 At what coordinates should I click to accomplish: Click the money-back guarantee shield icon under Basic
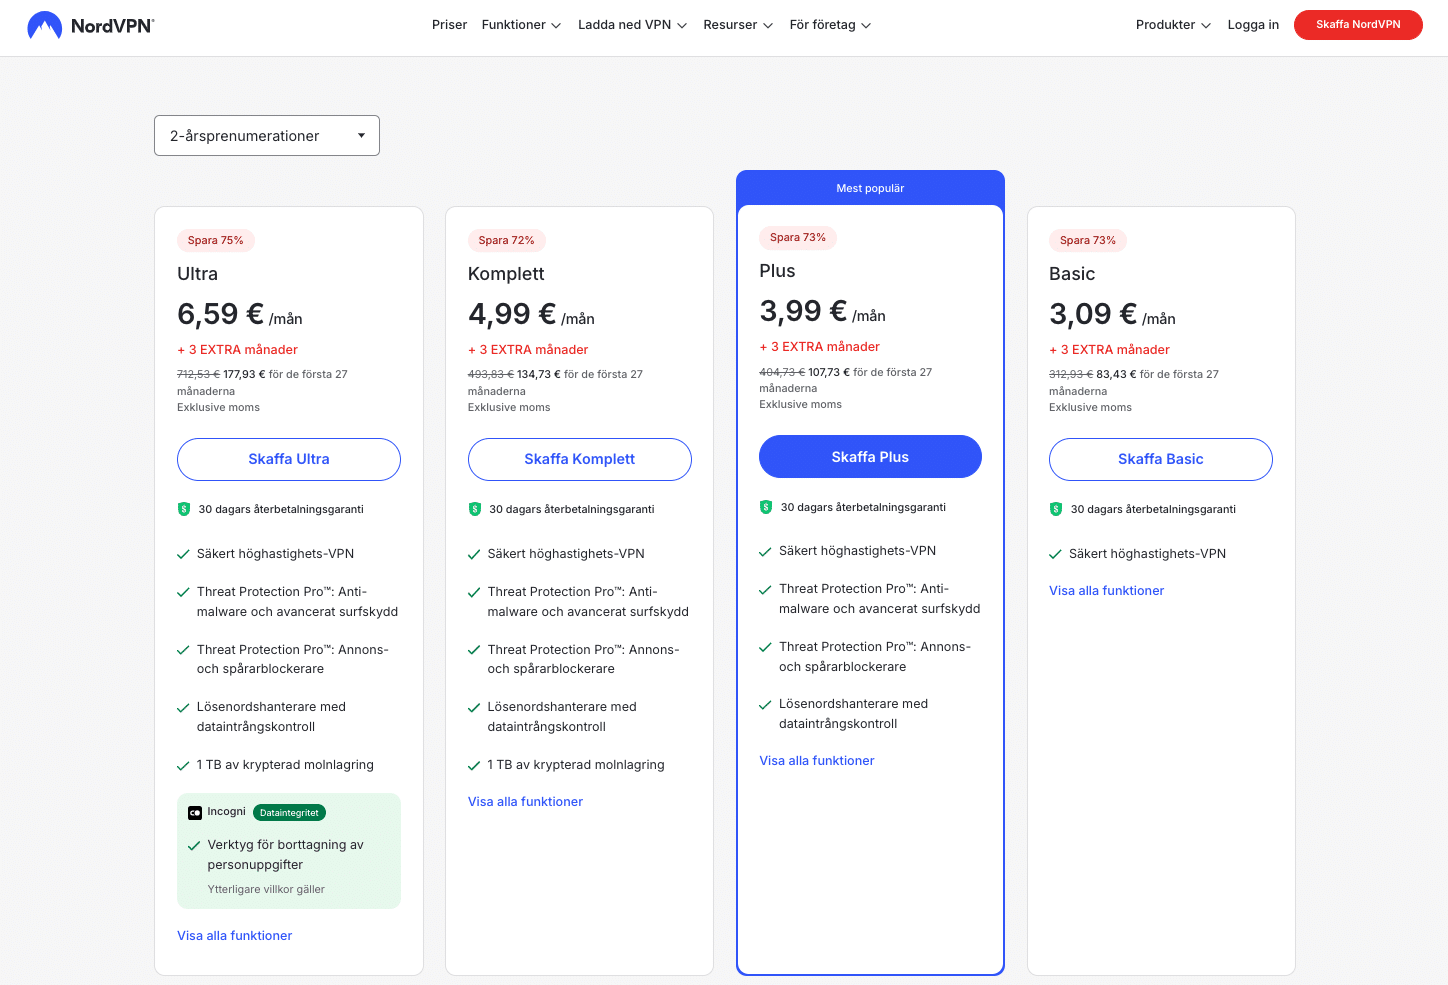click(1056, 509)
